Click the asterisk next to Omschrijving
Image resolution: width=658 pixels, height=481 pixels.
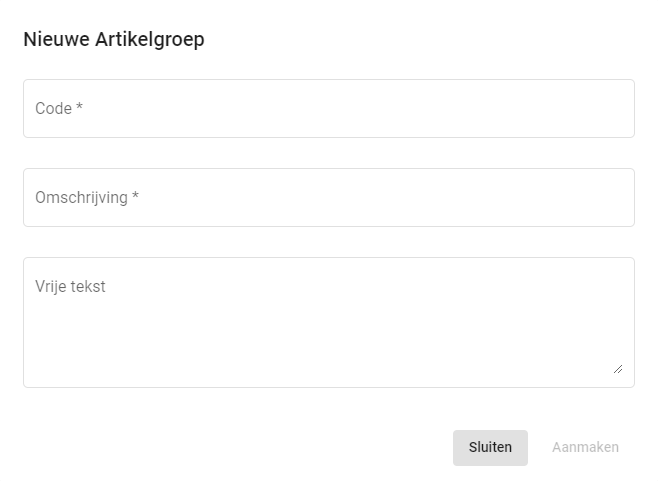[135, 196]
